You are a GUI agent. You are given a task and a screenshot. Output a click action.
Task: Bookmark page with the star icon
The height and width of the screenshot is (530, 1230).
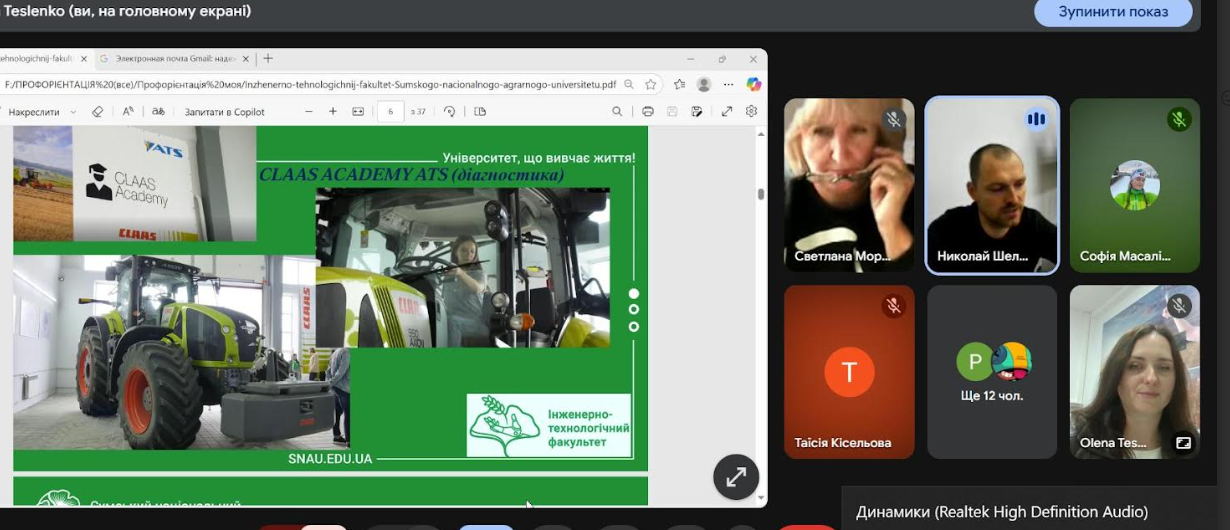coord(651,85)
